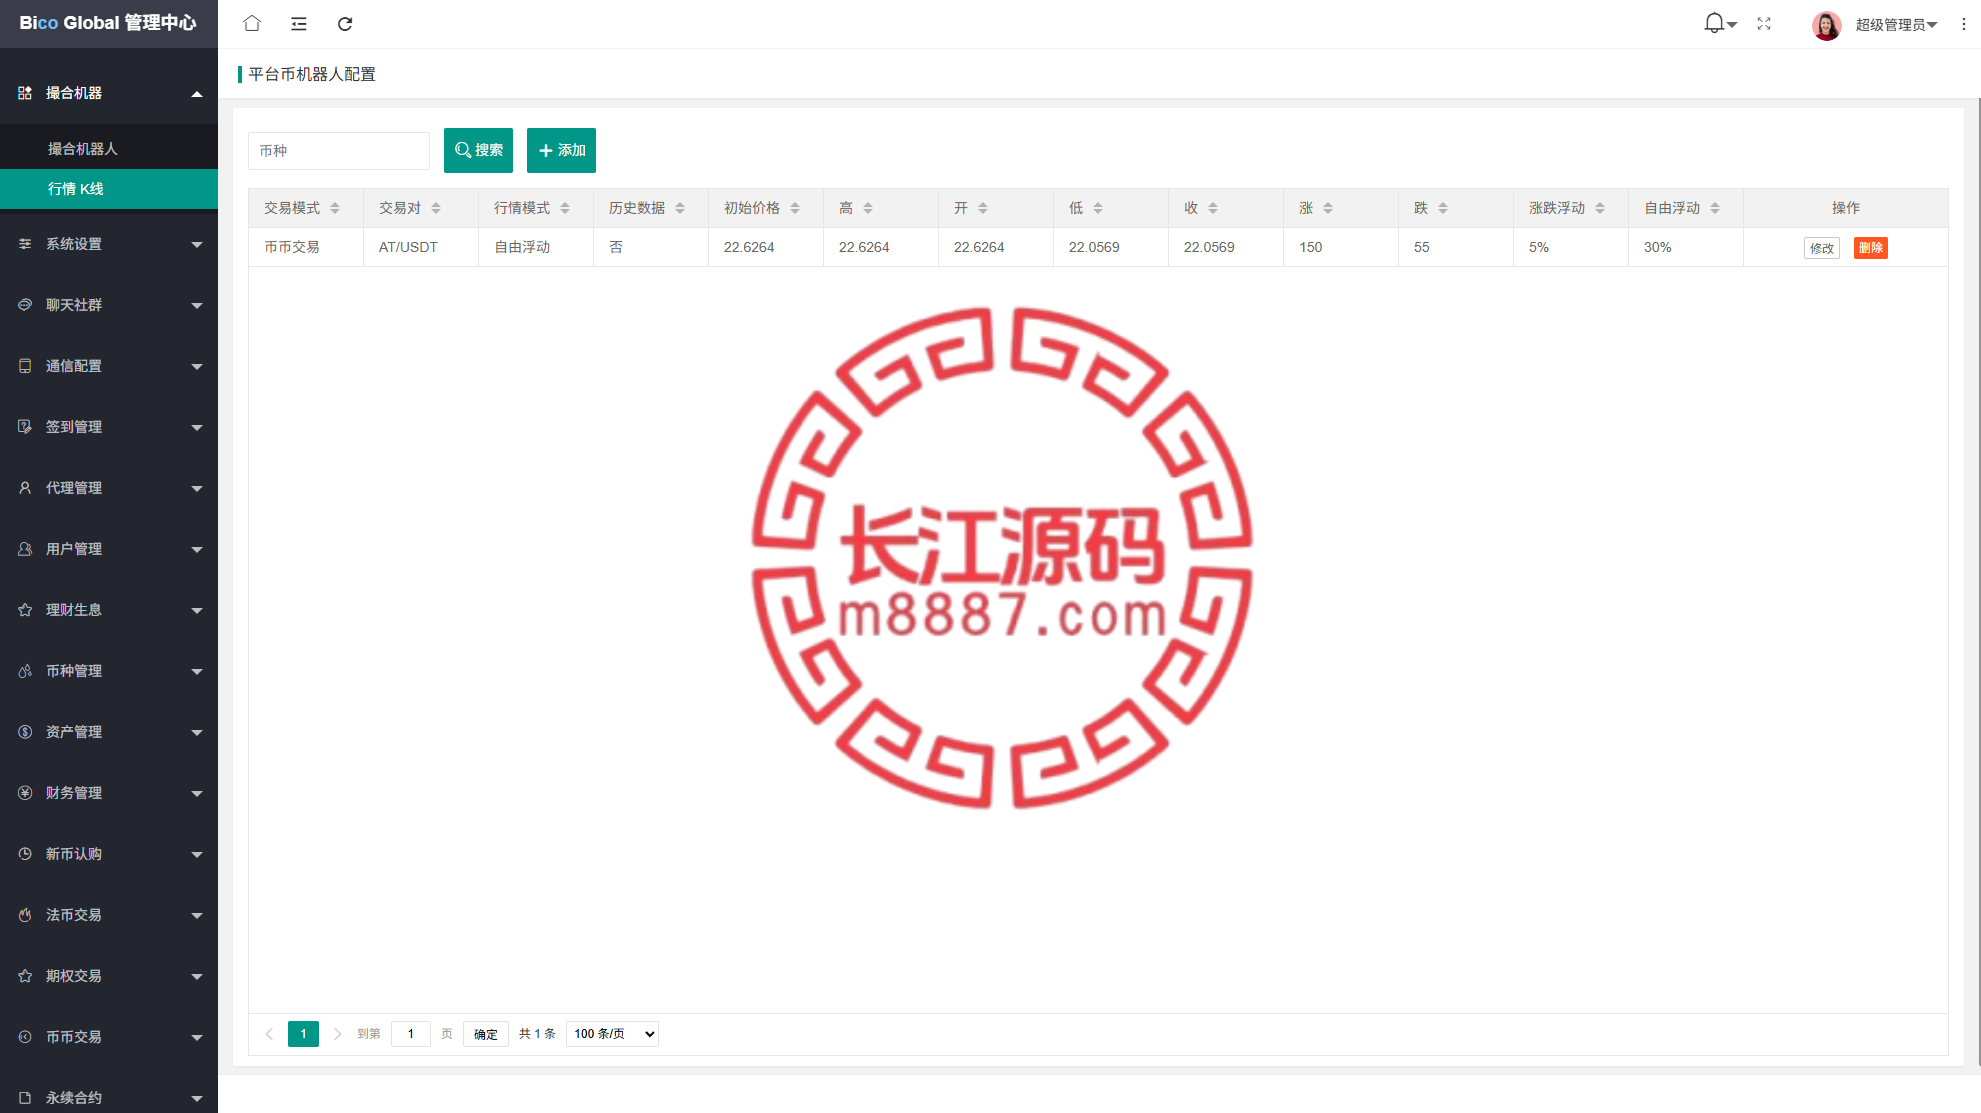Expand the 币种管理 sidebar menu
1981x1113 pixels.
pyautogui.click(x=109, y=671)
